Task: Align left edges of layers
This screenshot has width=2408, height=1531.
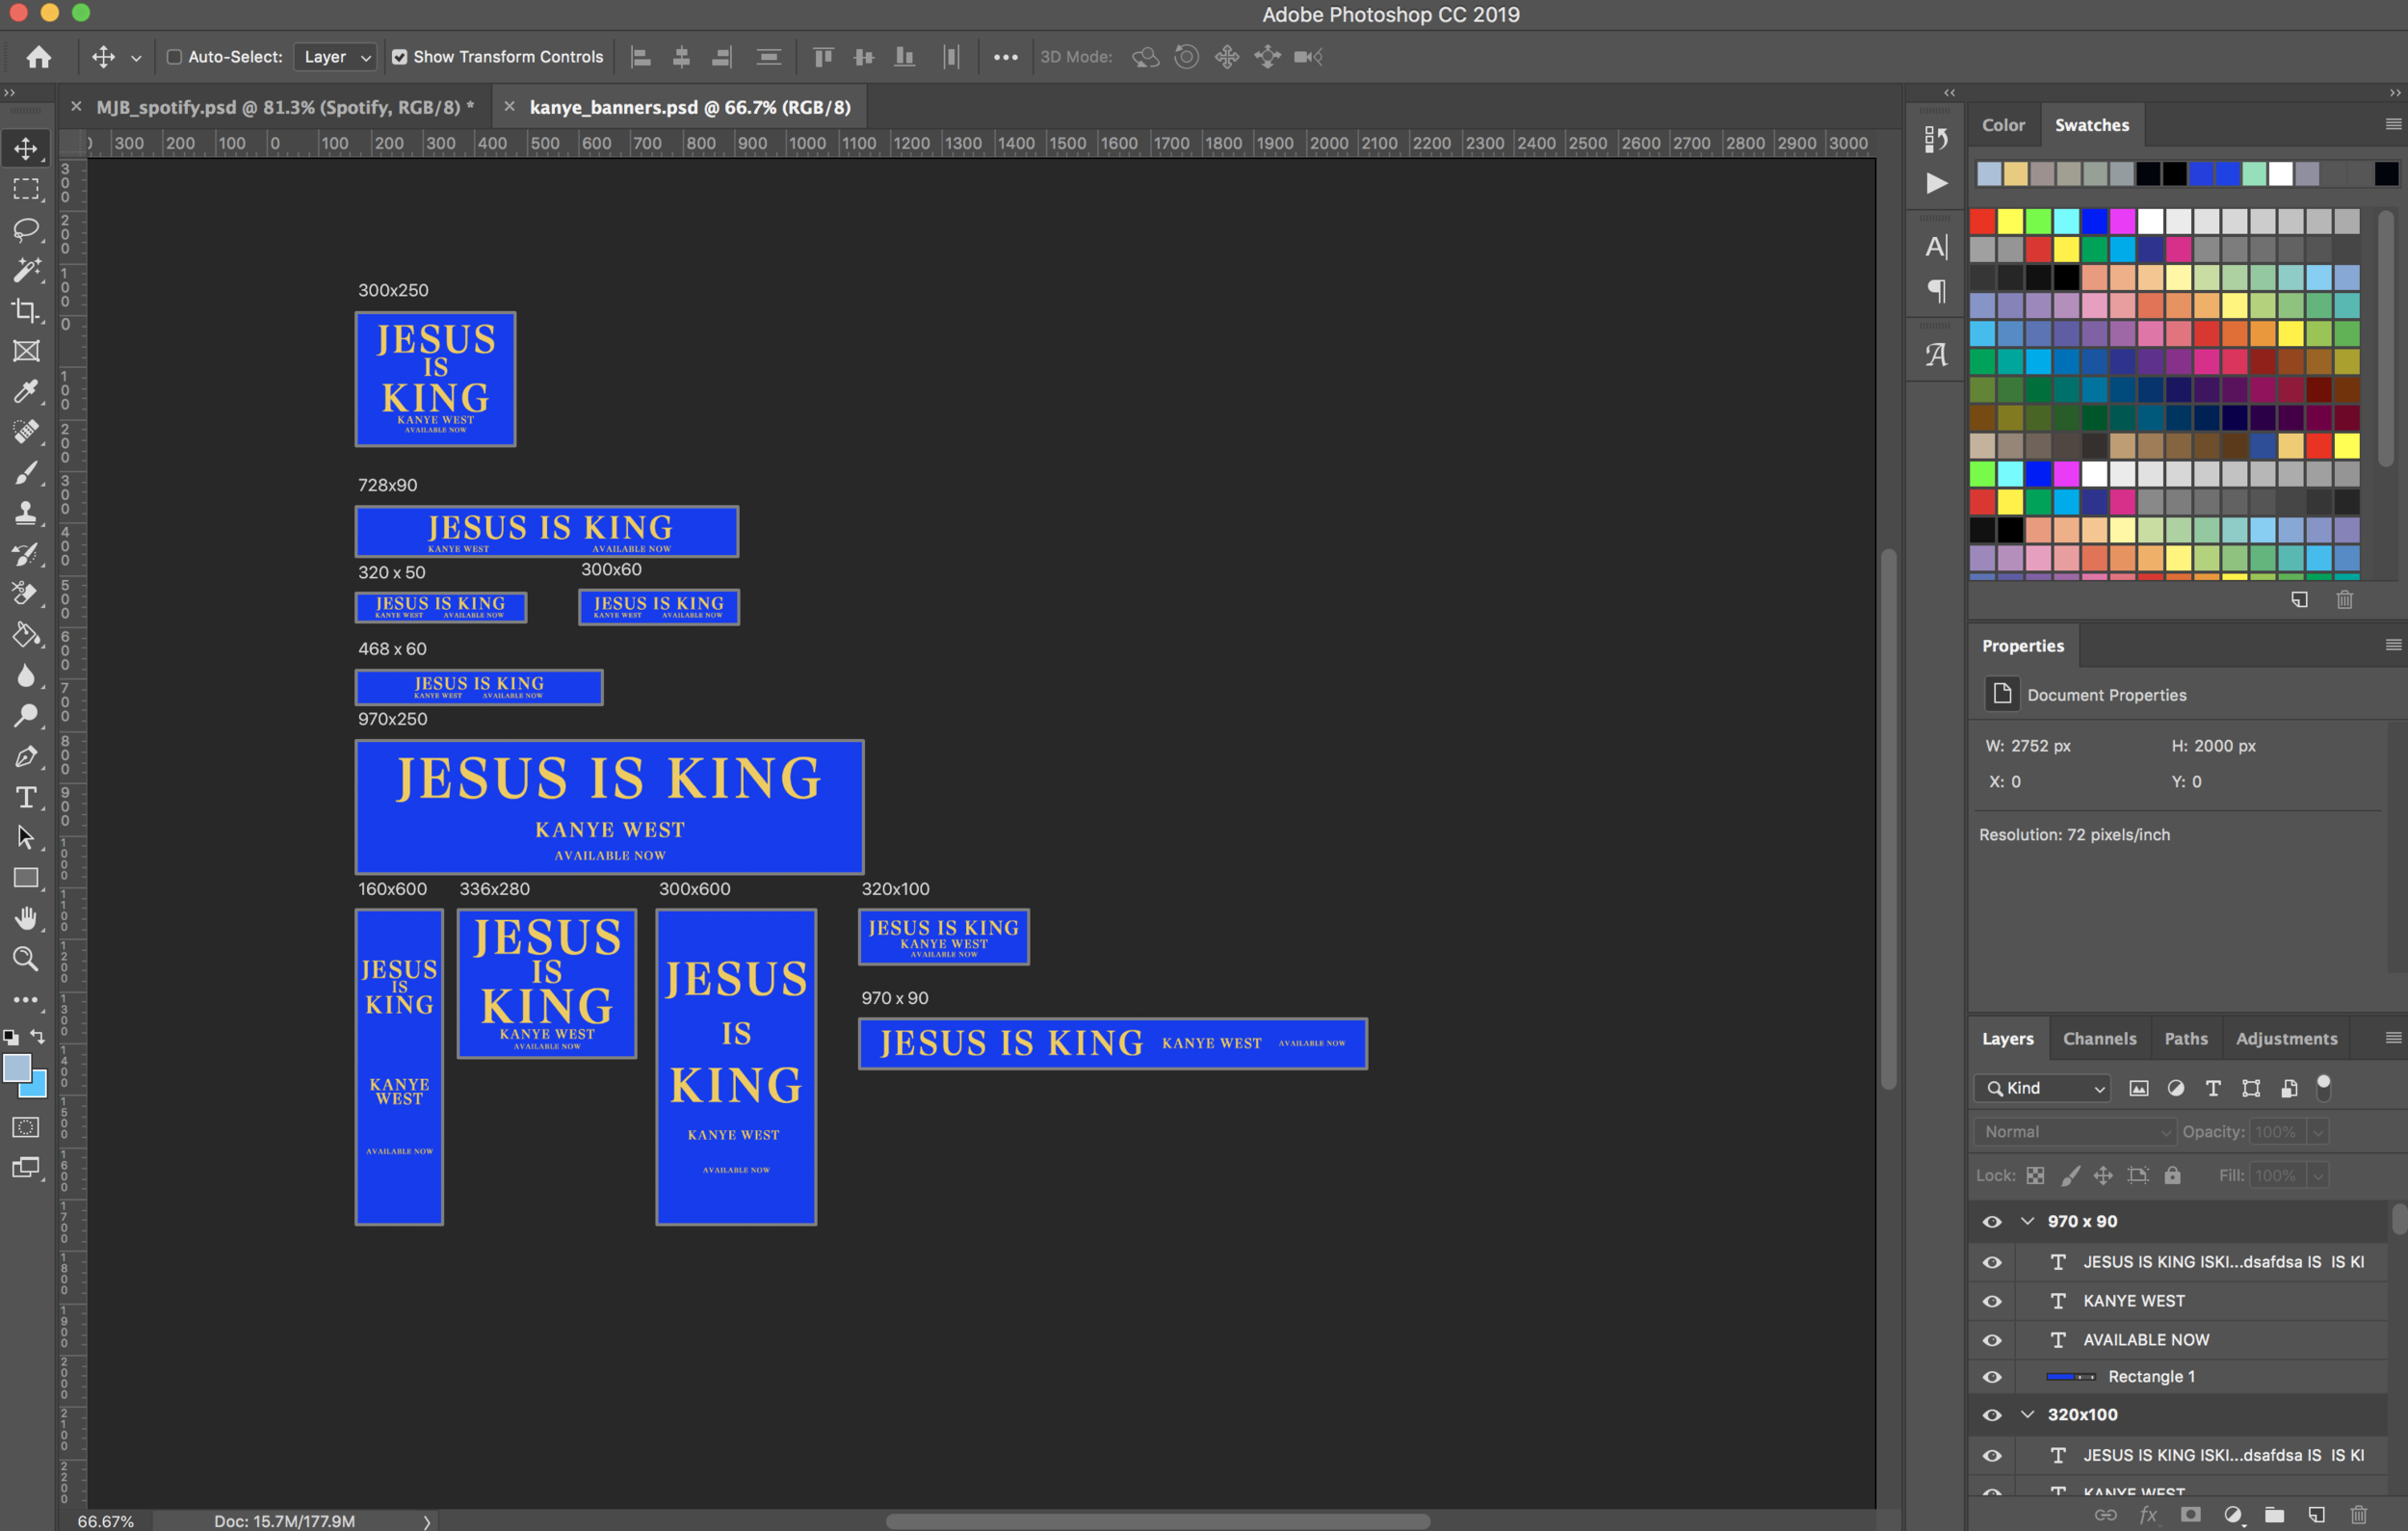Action: point(641,57)
